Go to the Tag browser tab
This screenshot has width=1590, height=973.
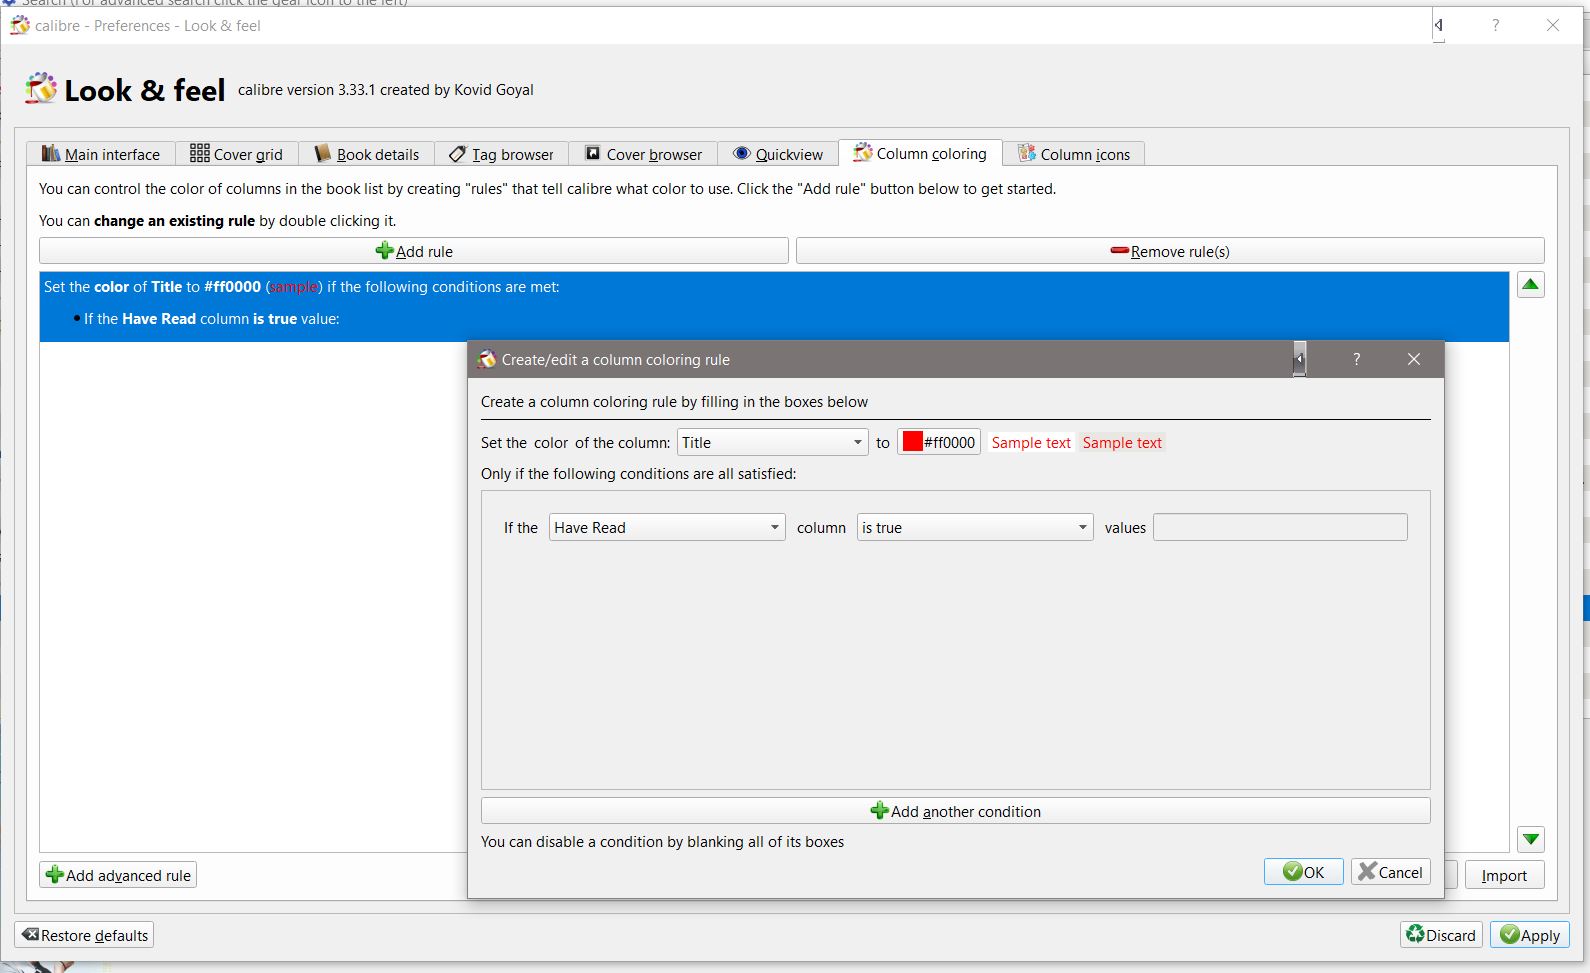coord(502,154)
